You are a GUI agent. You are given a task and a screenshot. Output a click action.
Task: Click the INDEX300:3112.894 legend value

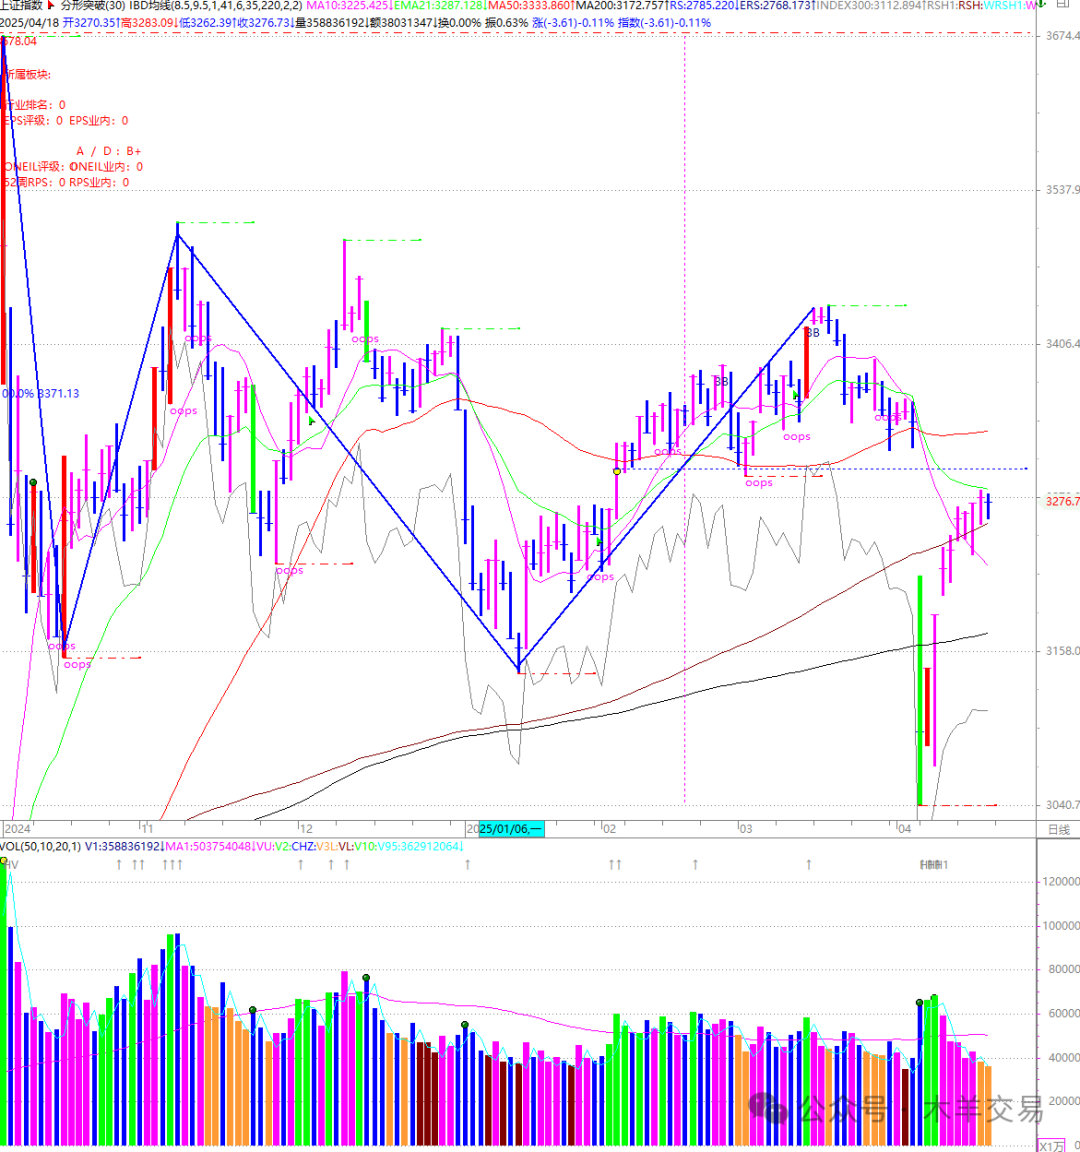pyautogui.click(x=870, y=5)
